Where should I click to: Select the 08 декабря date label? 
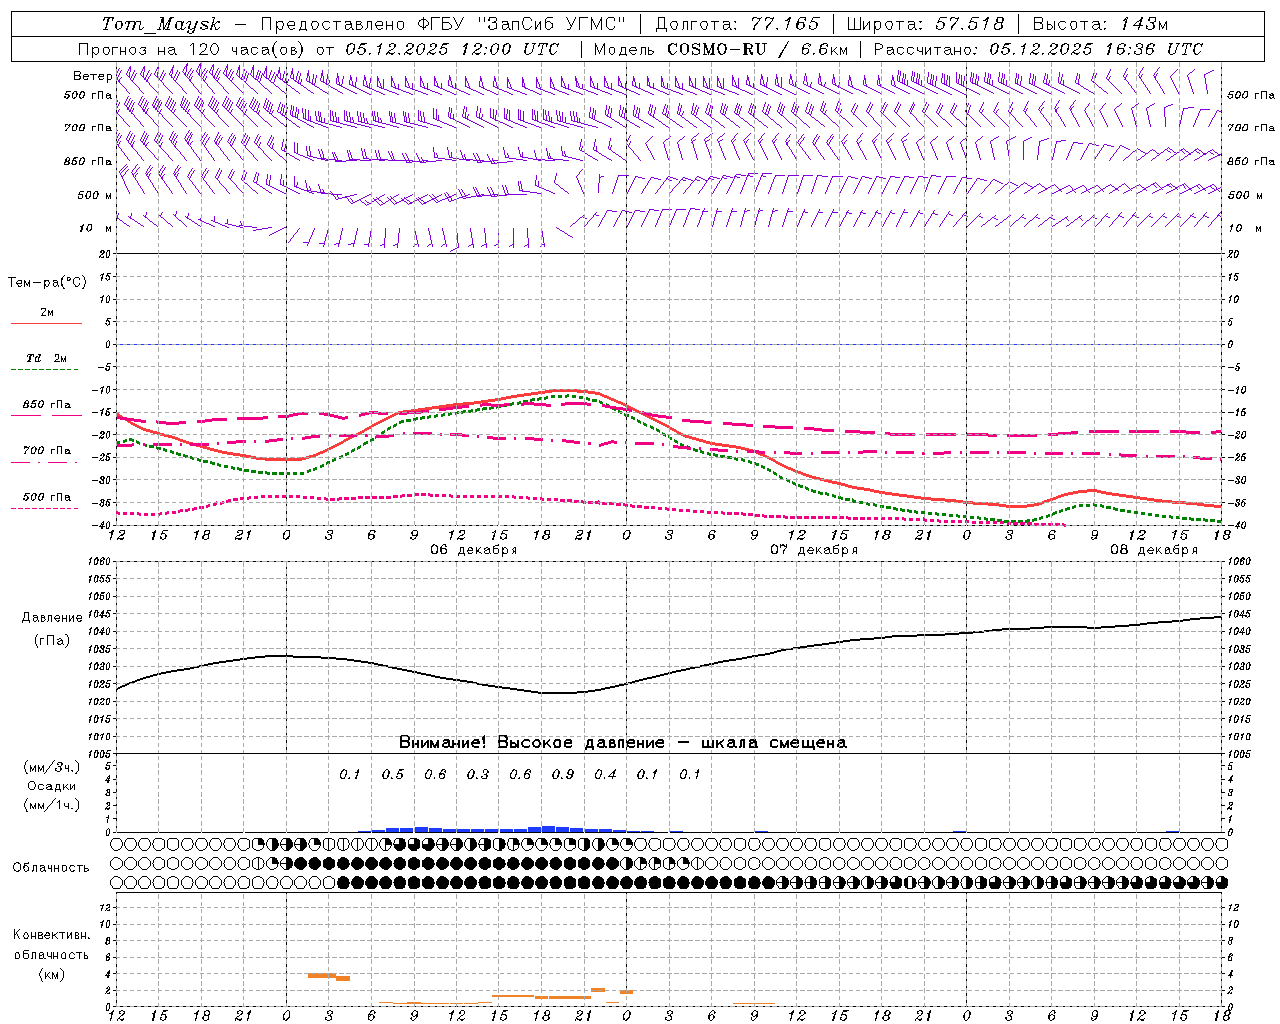coord(1153,550)
